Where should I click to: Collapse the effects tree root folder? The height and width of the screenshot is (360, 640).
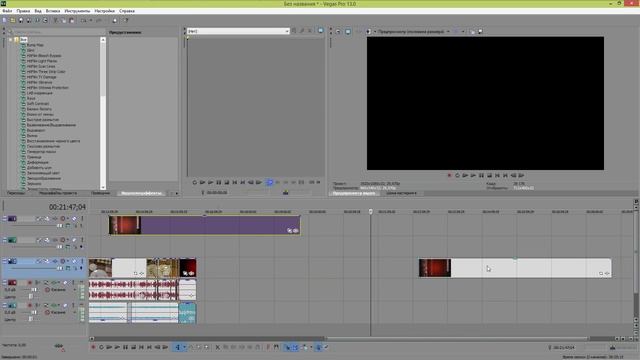pyautogui.click(x=11, y=40)
